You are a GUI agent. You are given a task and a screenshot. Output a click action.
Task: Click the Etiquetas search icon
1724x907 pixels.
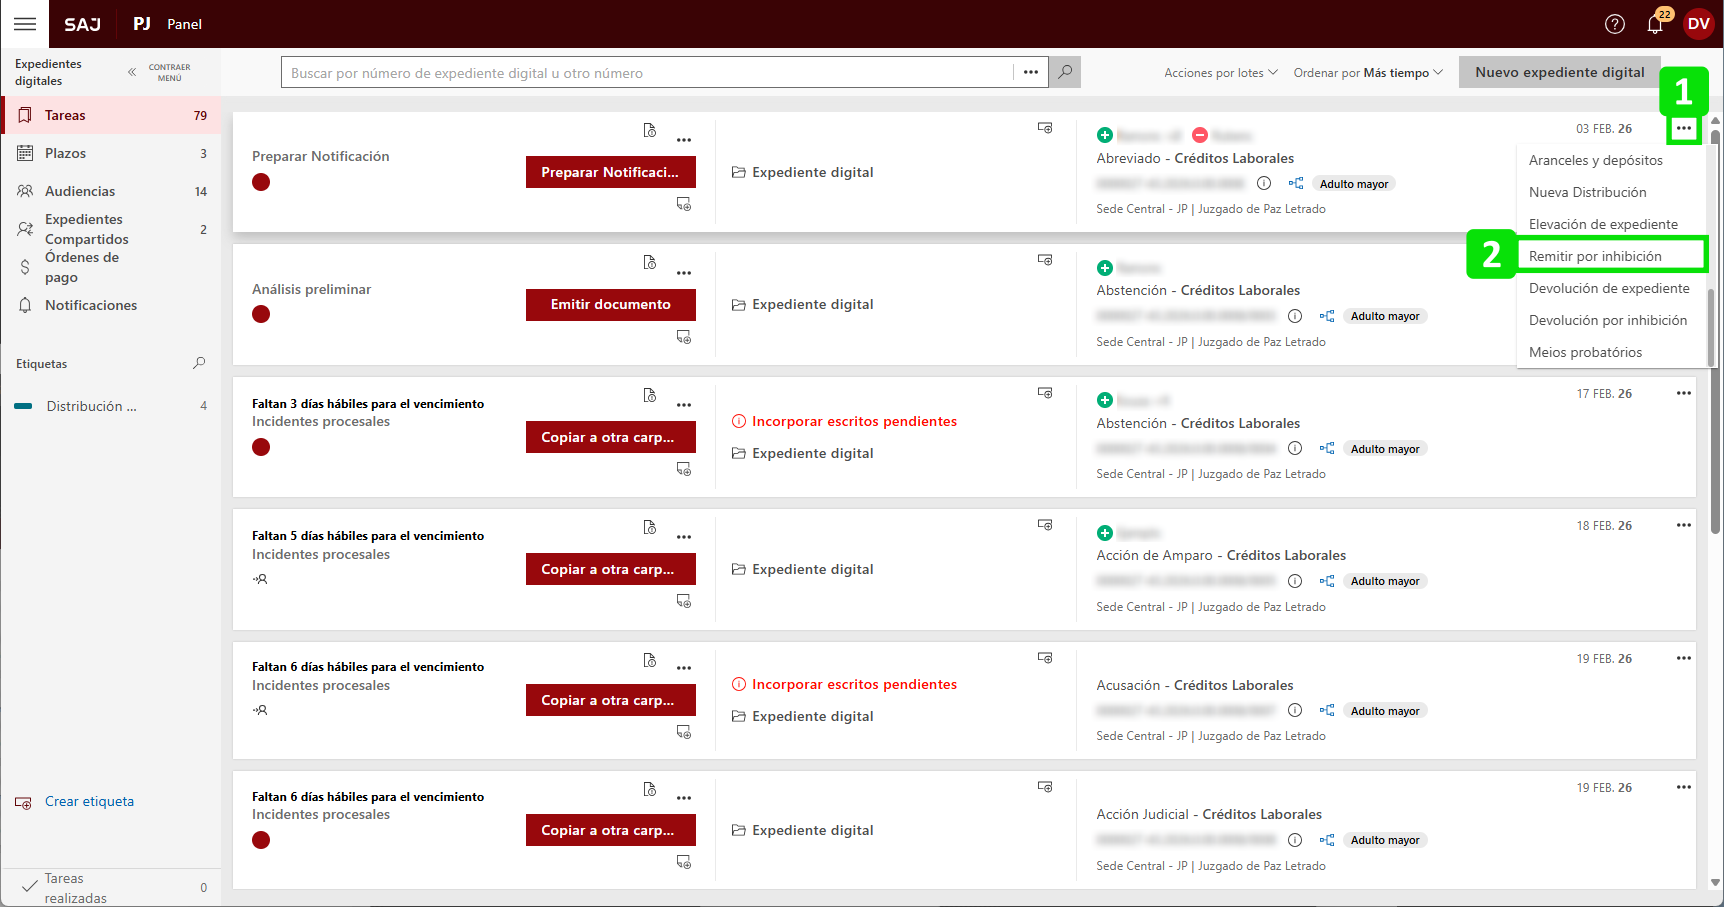[199, 363]
